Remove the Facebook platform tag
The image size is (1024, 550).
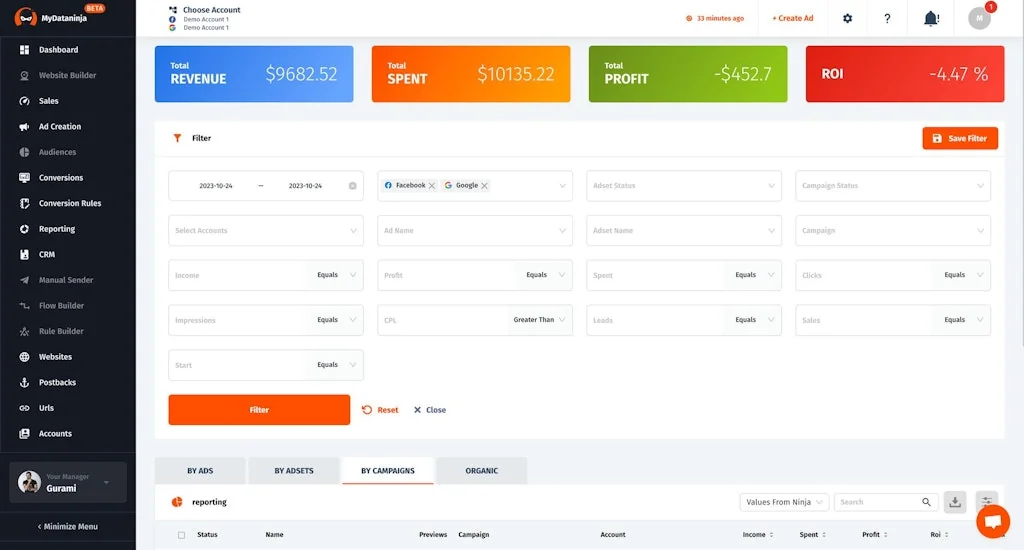(432, 186)
